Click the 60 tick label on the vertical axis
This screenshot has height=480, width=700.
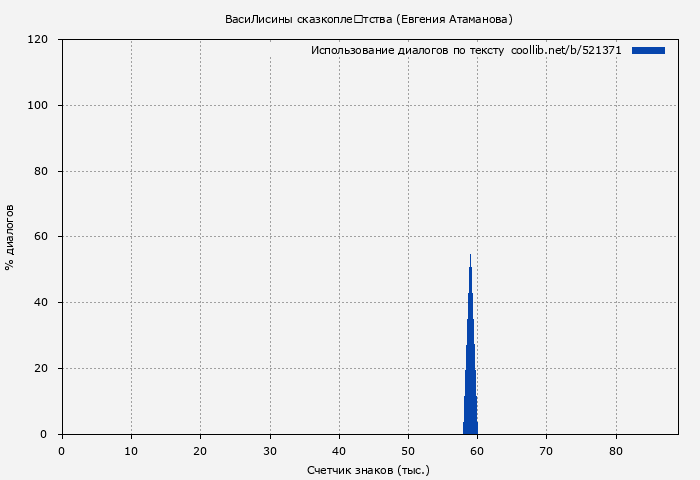click(x=43, y=237)
